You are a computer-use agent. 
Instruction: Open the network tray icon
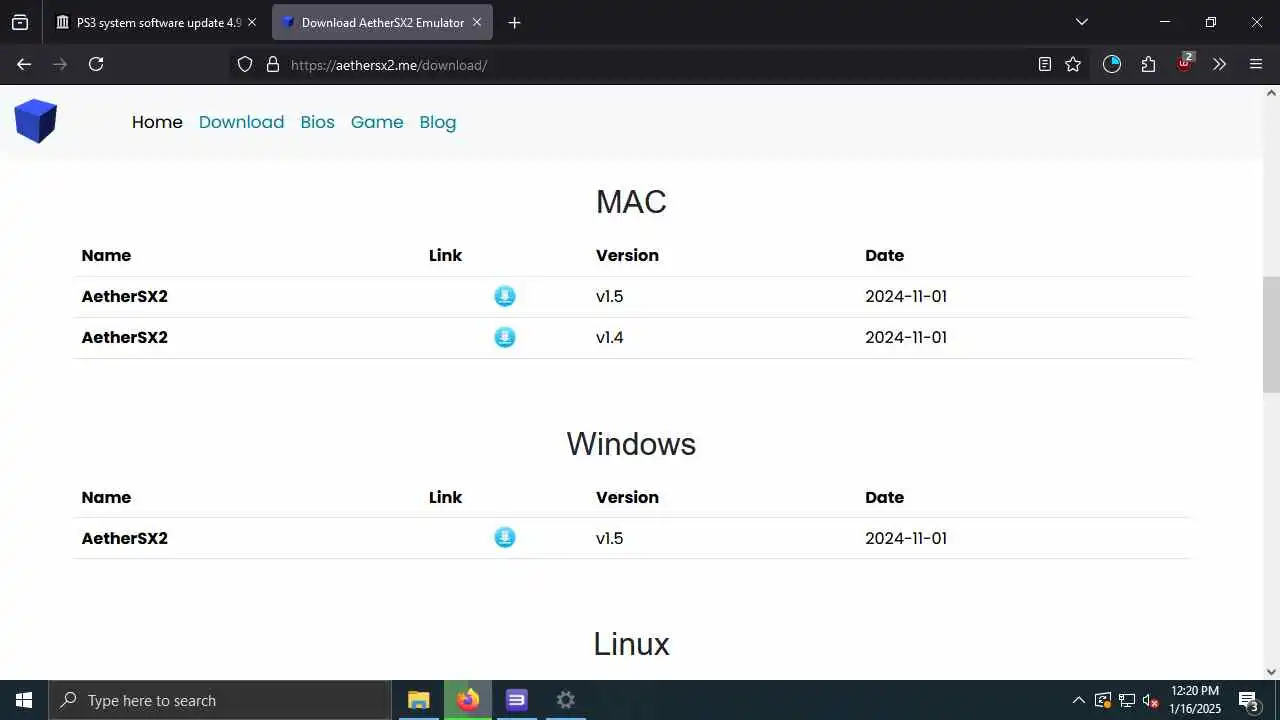click(x=1126, y=700)
